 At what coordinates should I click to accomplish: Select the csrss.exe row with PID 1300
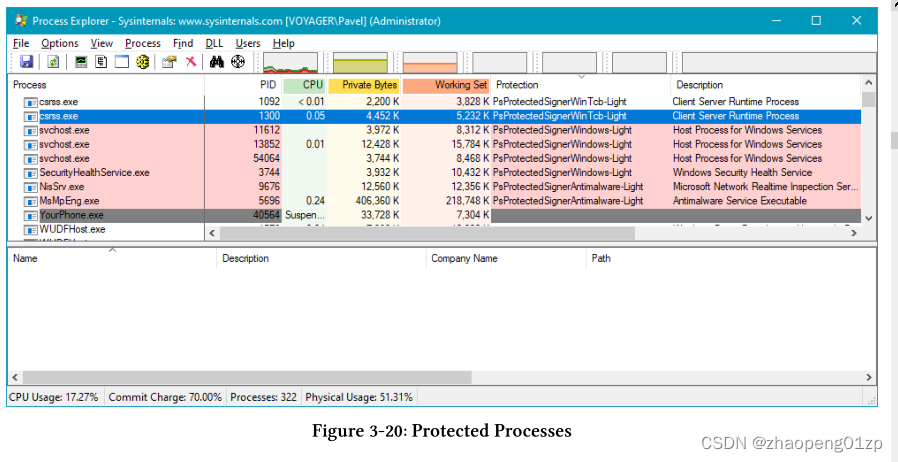tap(434, 116)
